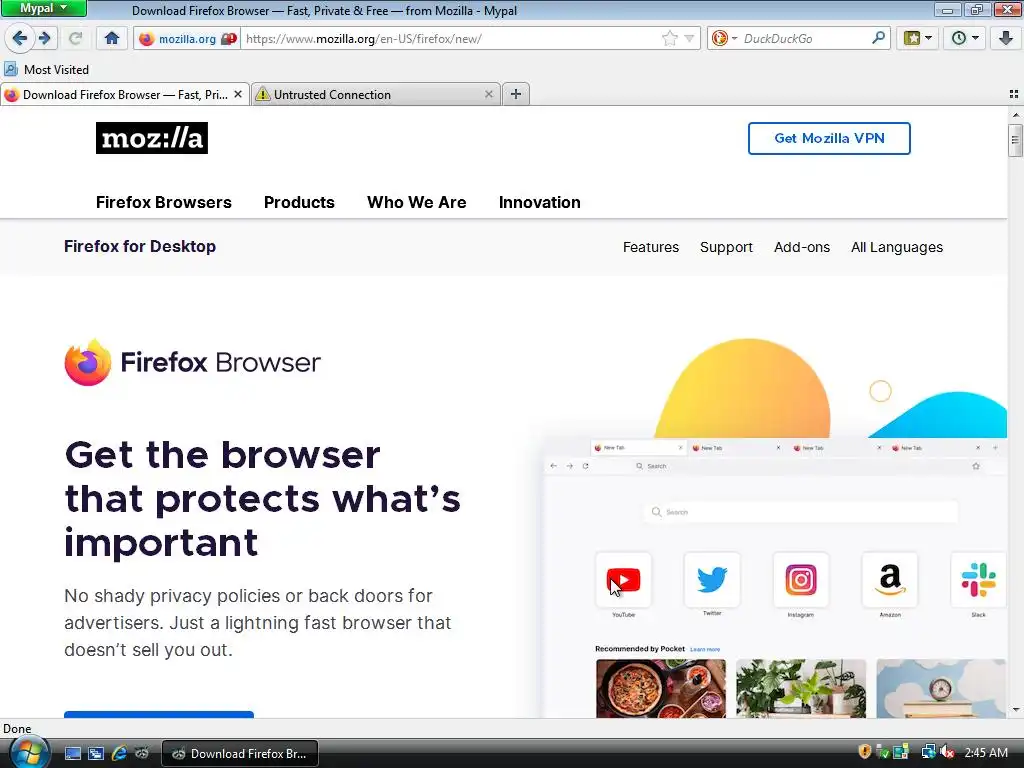The height and width of the screenshot is (768, 1024).
Task: Open a new tab with plus button
Action: point(516,94)
